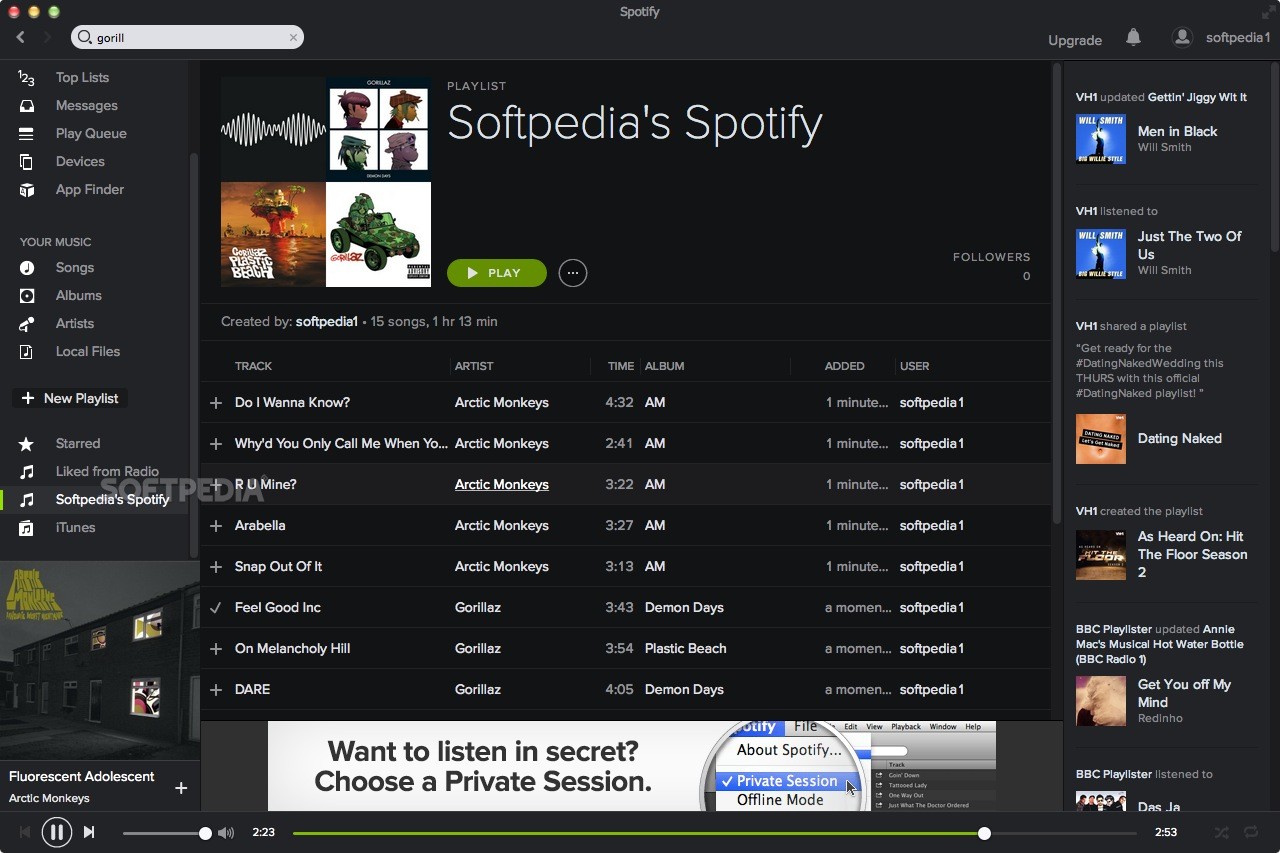Open the playlist options ellipsis menu

coord(572,272)
